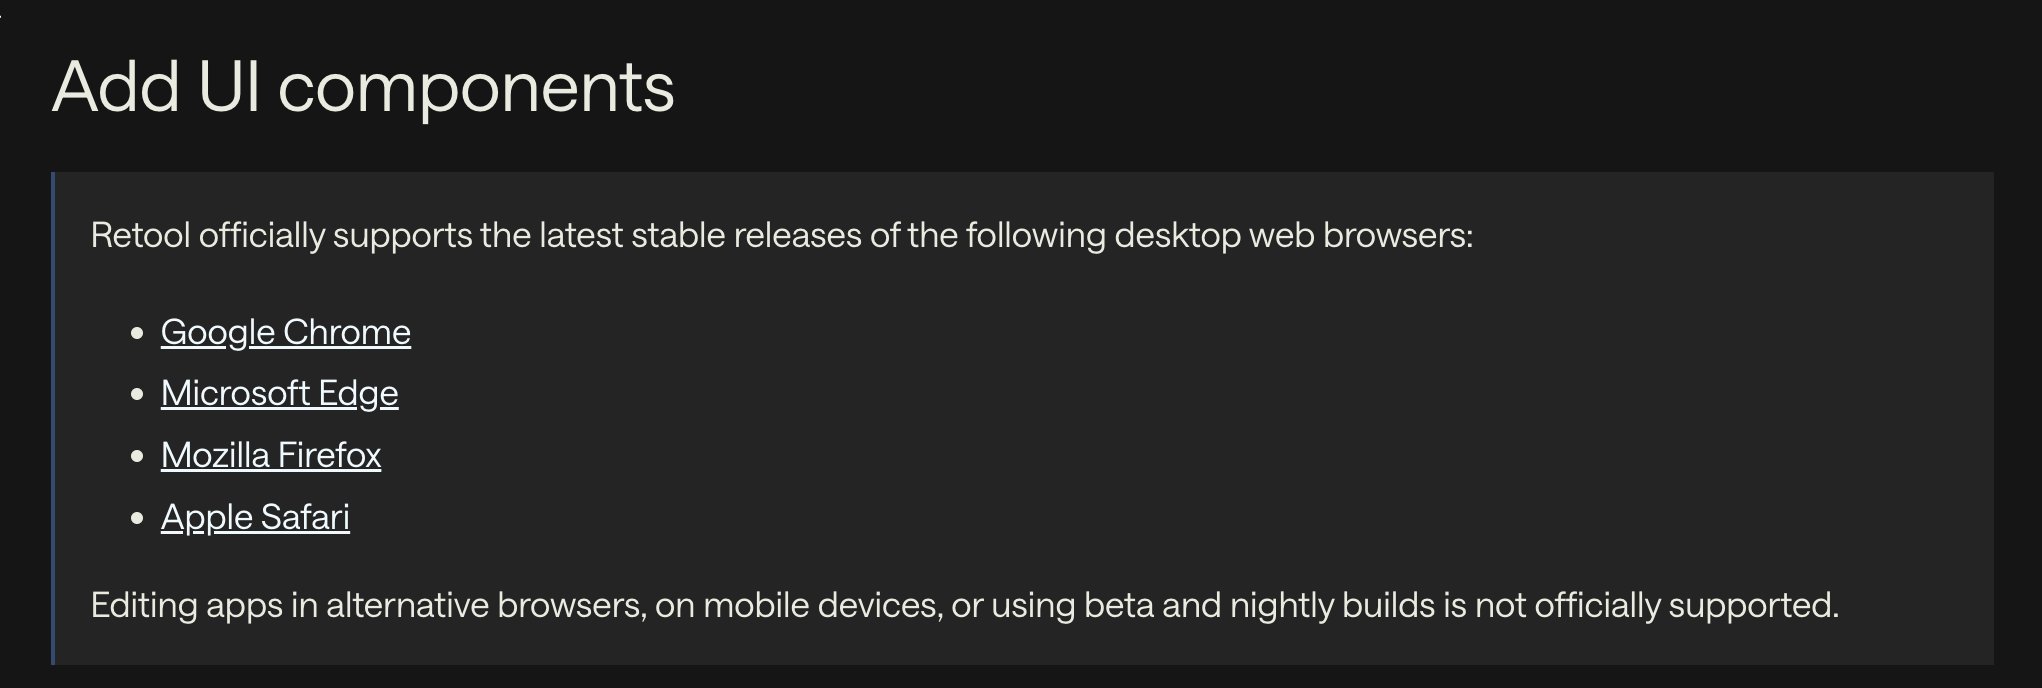The image size is (2042, 688).
Task: Click the sentence starting Editing apps
Action: [x=965, y=605]
